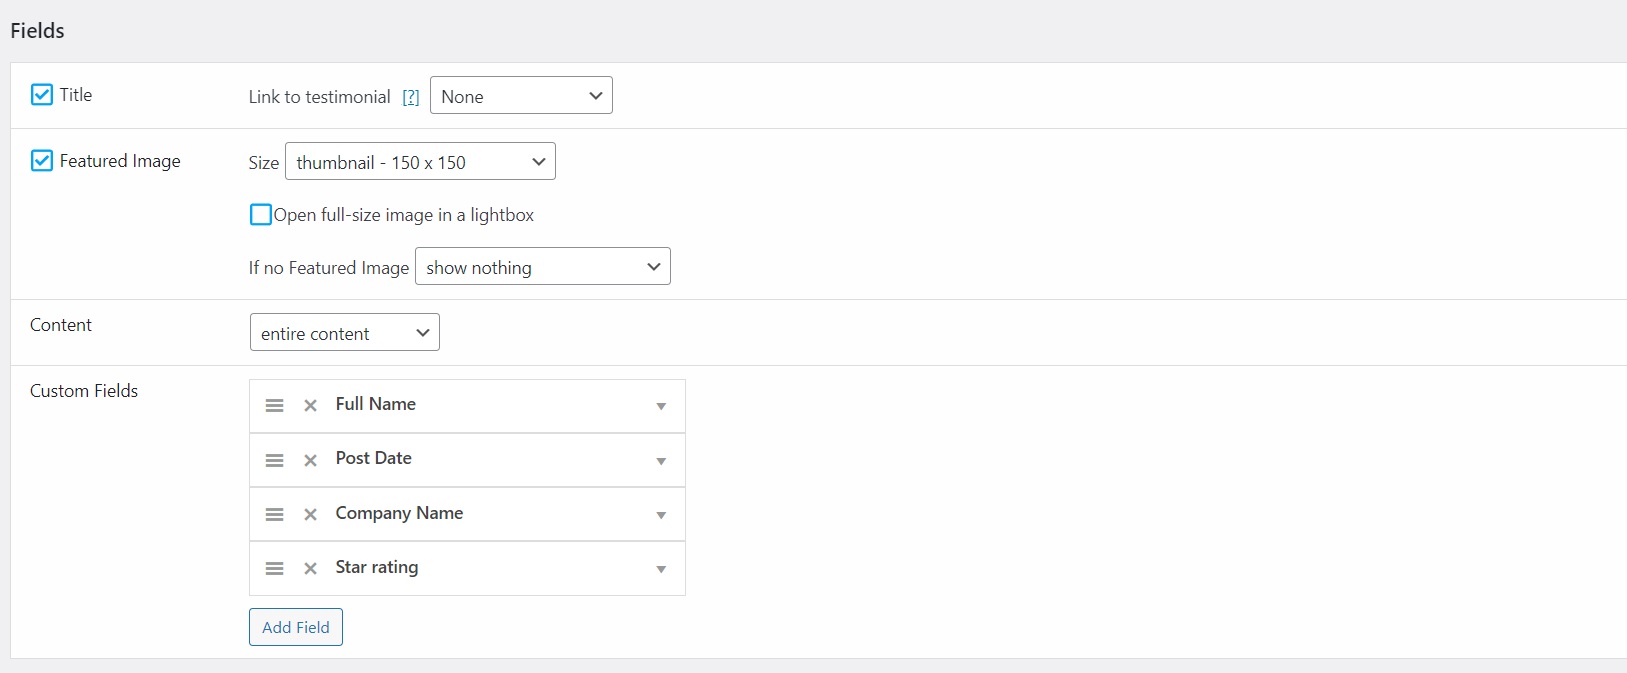The width and height of the screenshot is (1627, 673).
Task: Click the Open full-size image in a lightbox label
Action: point(404,215)
